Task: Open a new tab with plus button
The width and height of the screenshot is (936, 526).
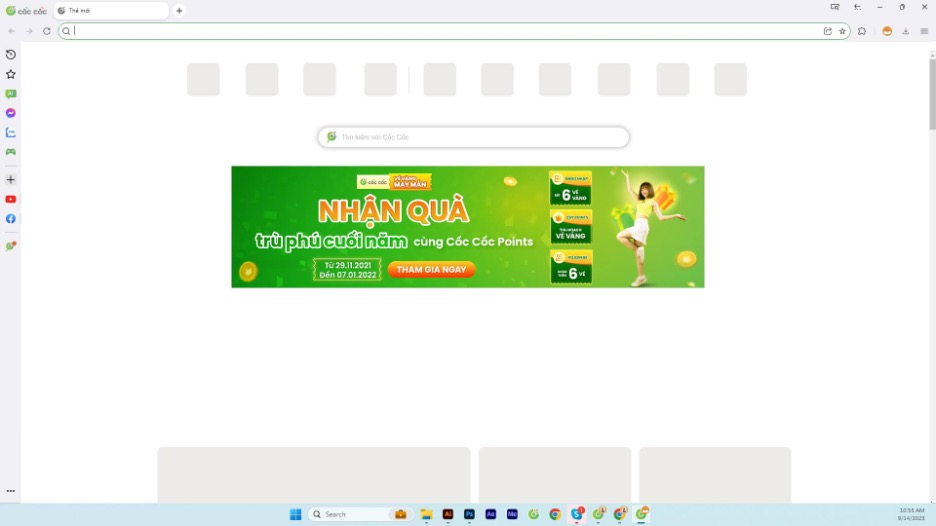Action: tap(179, 11)
